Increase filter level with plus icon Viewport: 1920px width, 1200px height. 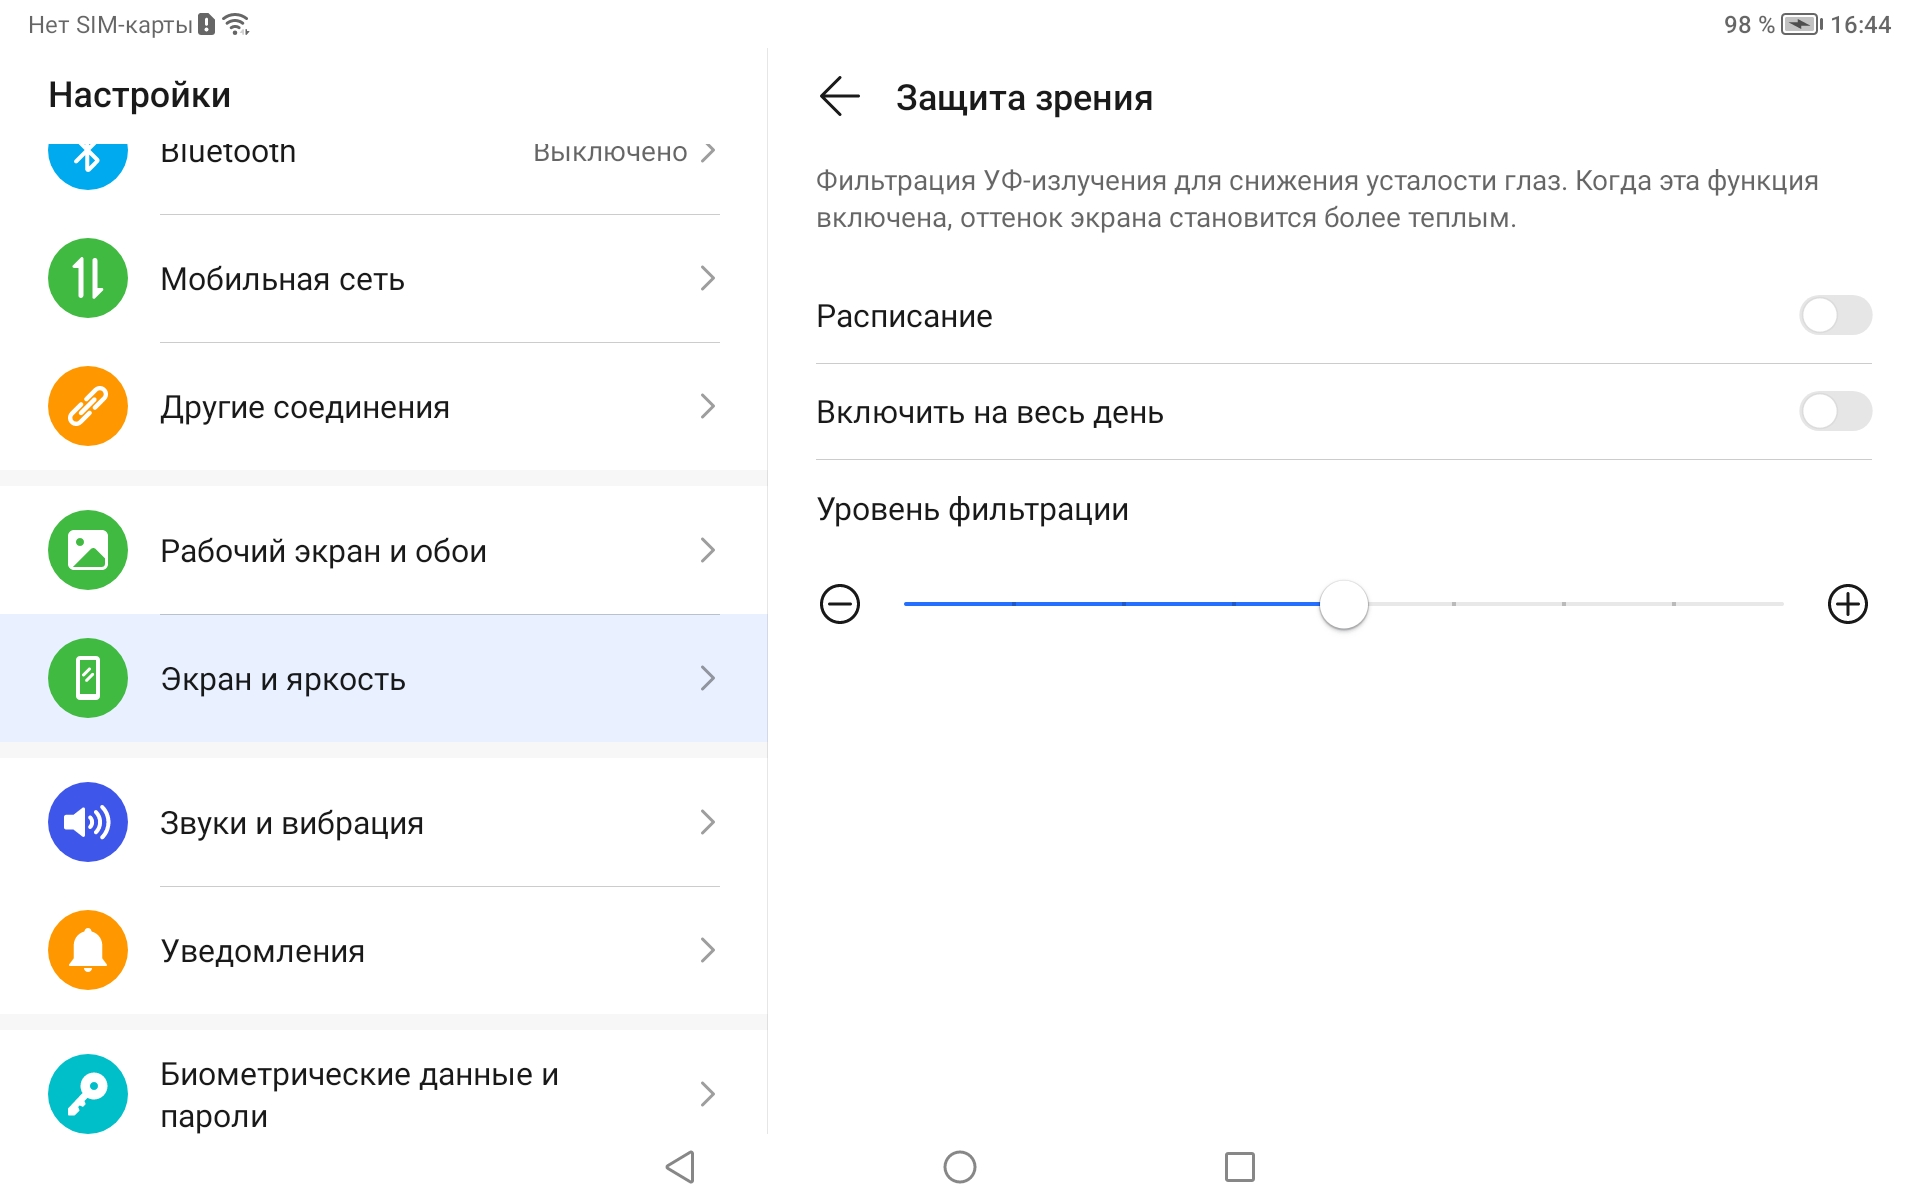[x=1847, y=604]
